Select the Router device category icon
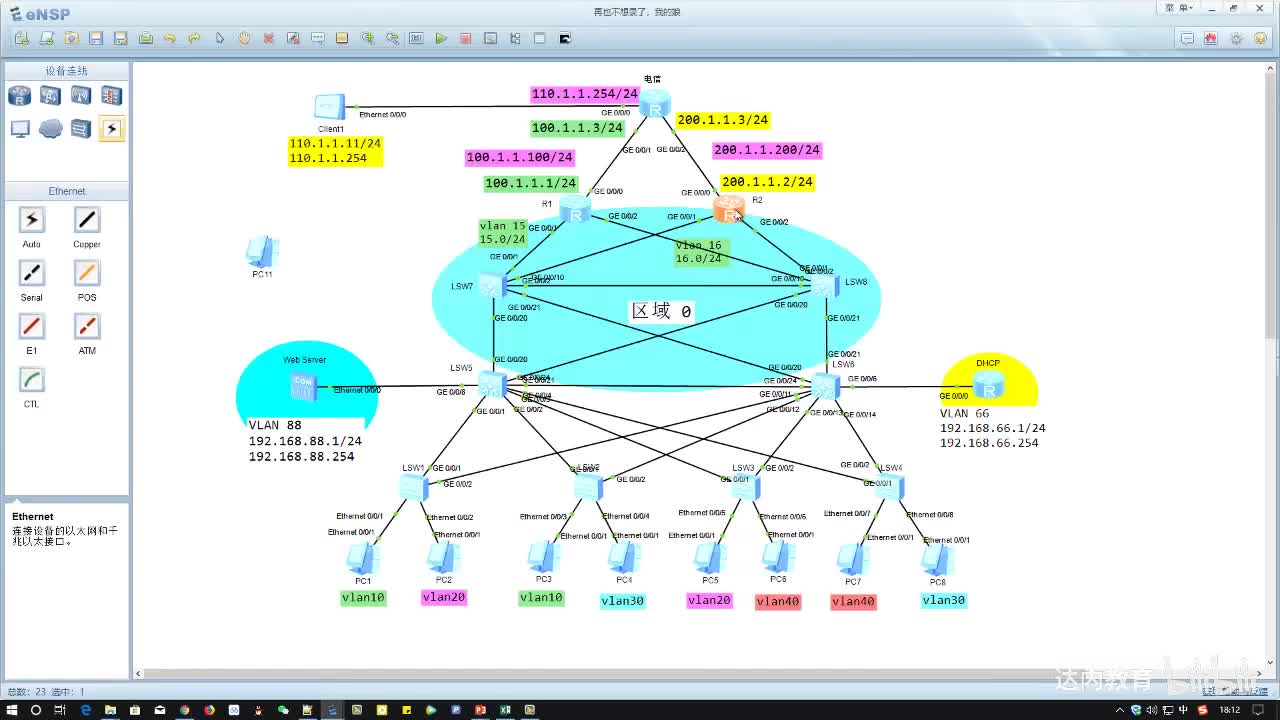Screen dimensions: 1280x720 tap(20, 96)
